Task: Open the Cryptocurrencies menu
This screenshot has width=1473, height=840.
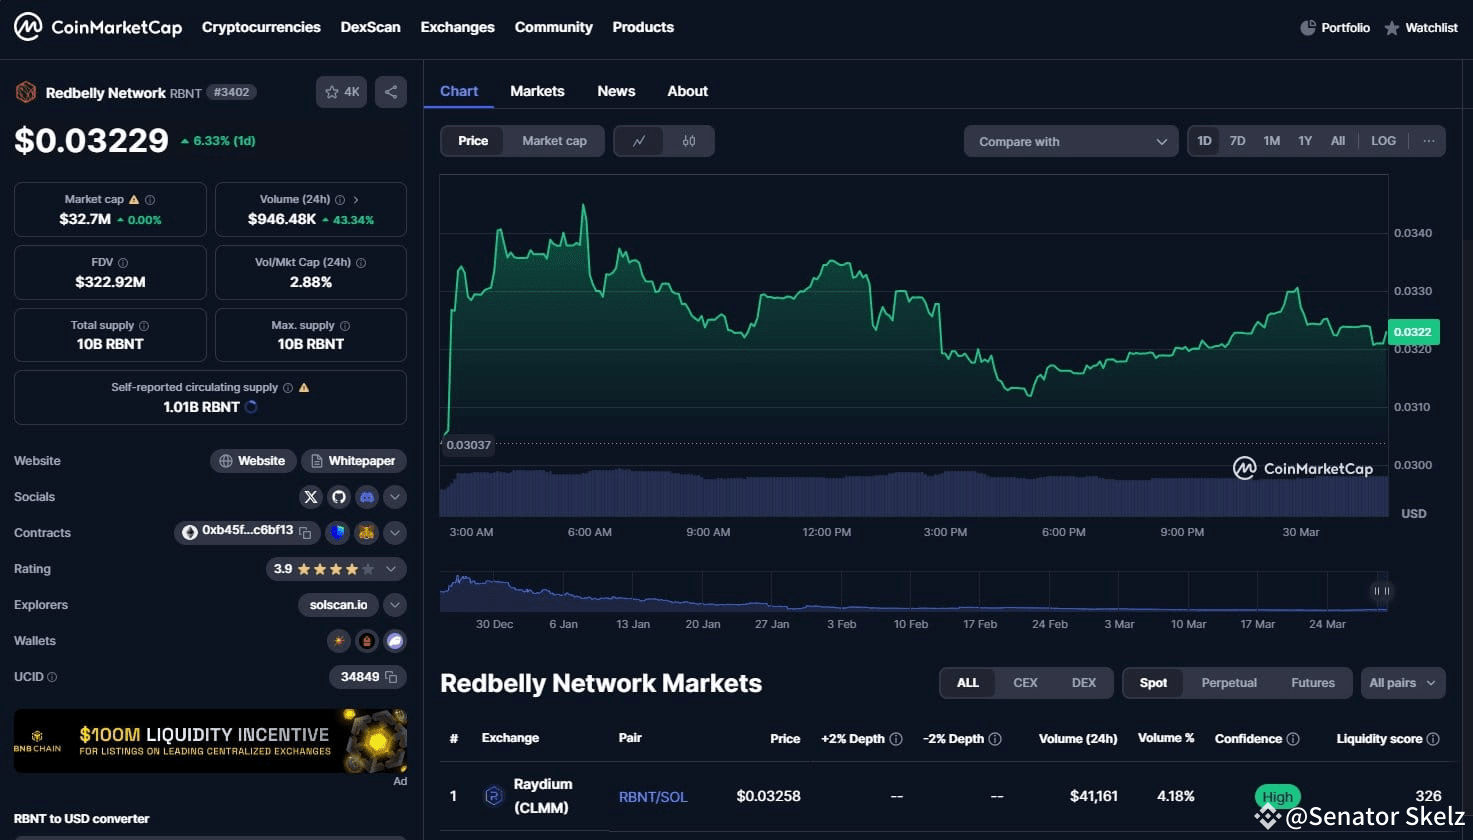Action: [260, 27]
